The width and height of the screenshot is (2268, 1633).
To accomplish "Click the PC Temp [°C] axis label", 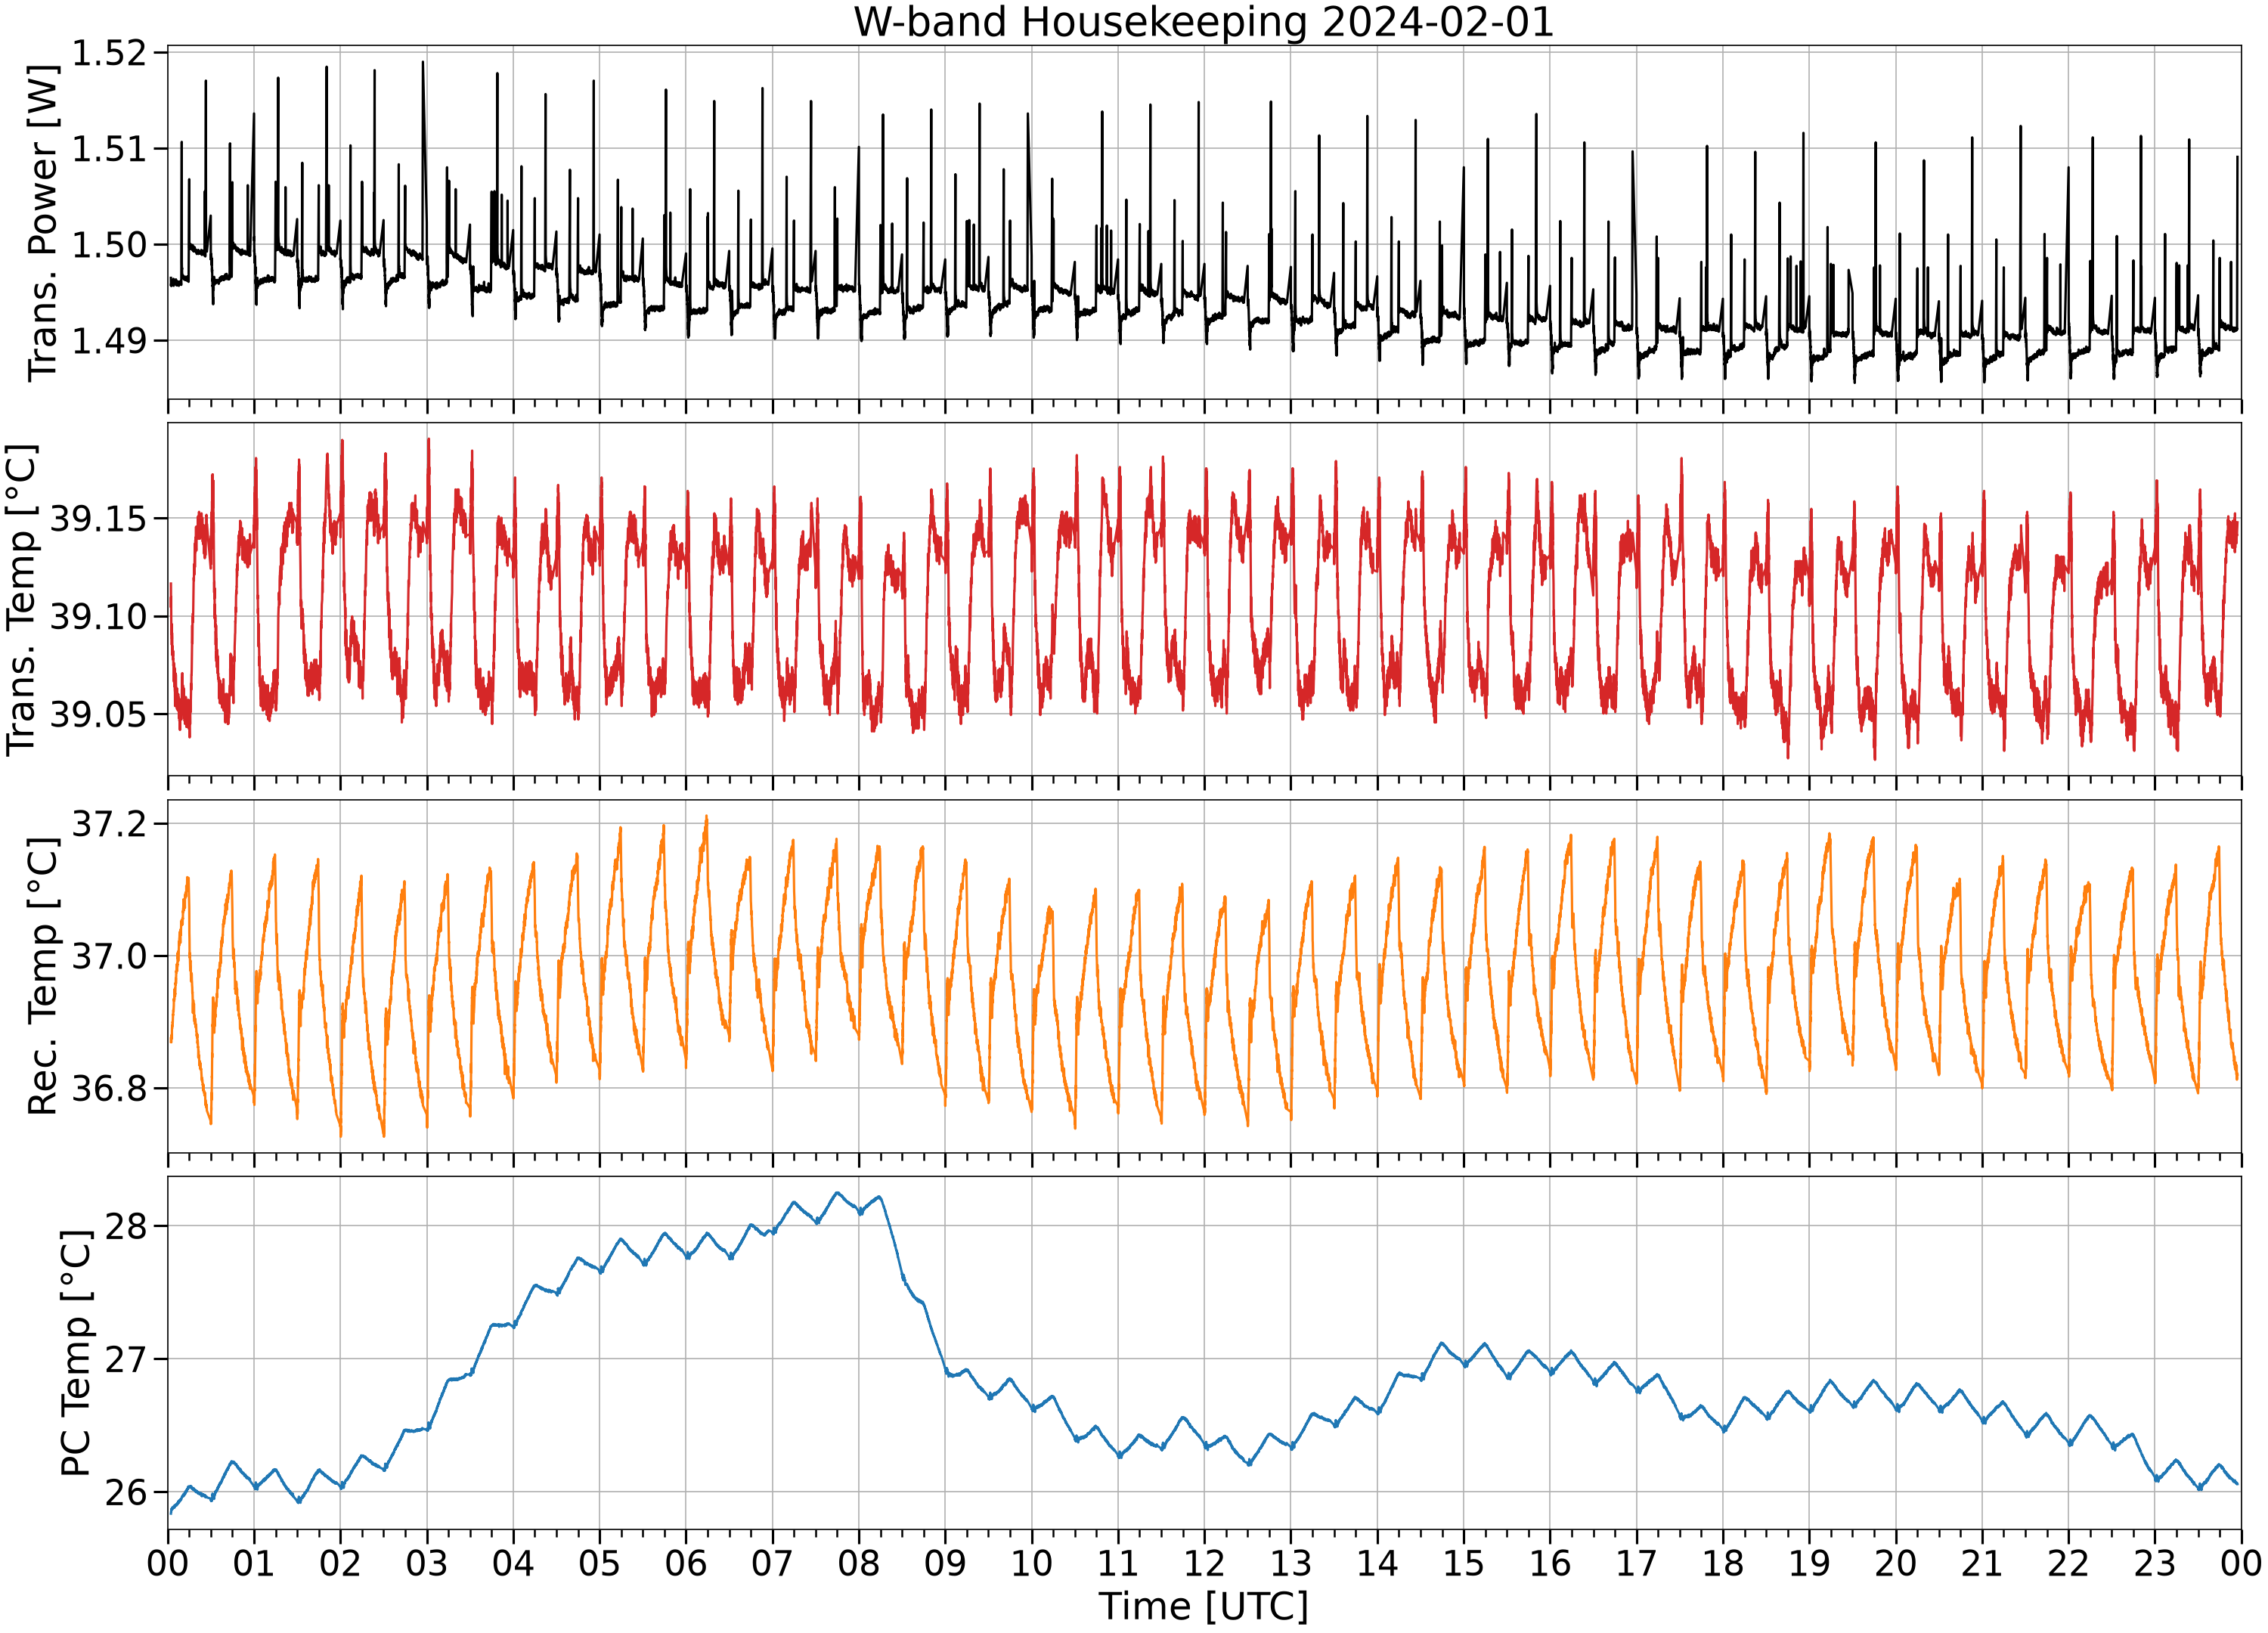I will point(76,1353).
